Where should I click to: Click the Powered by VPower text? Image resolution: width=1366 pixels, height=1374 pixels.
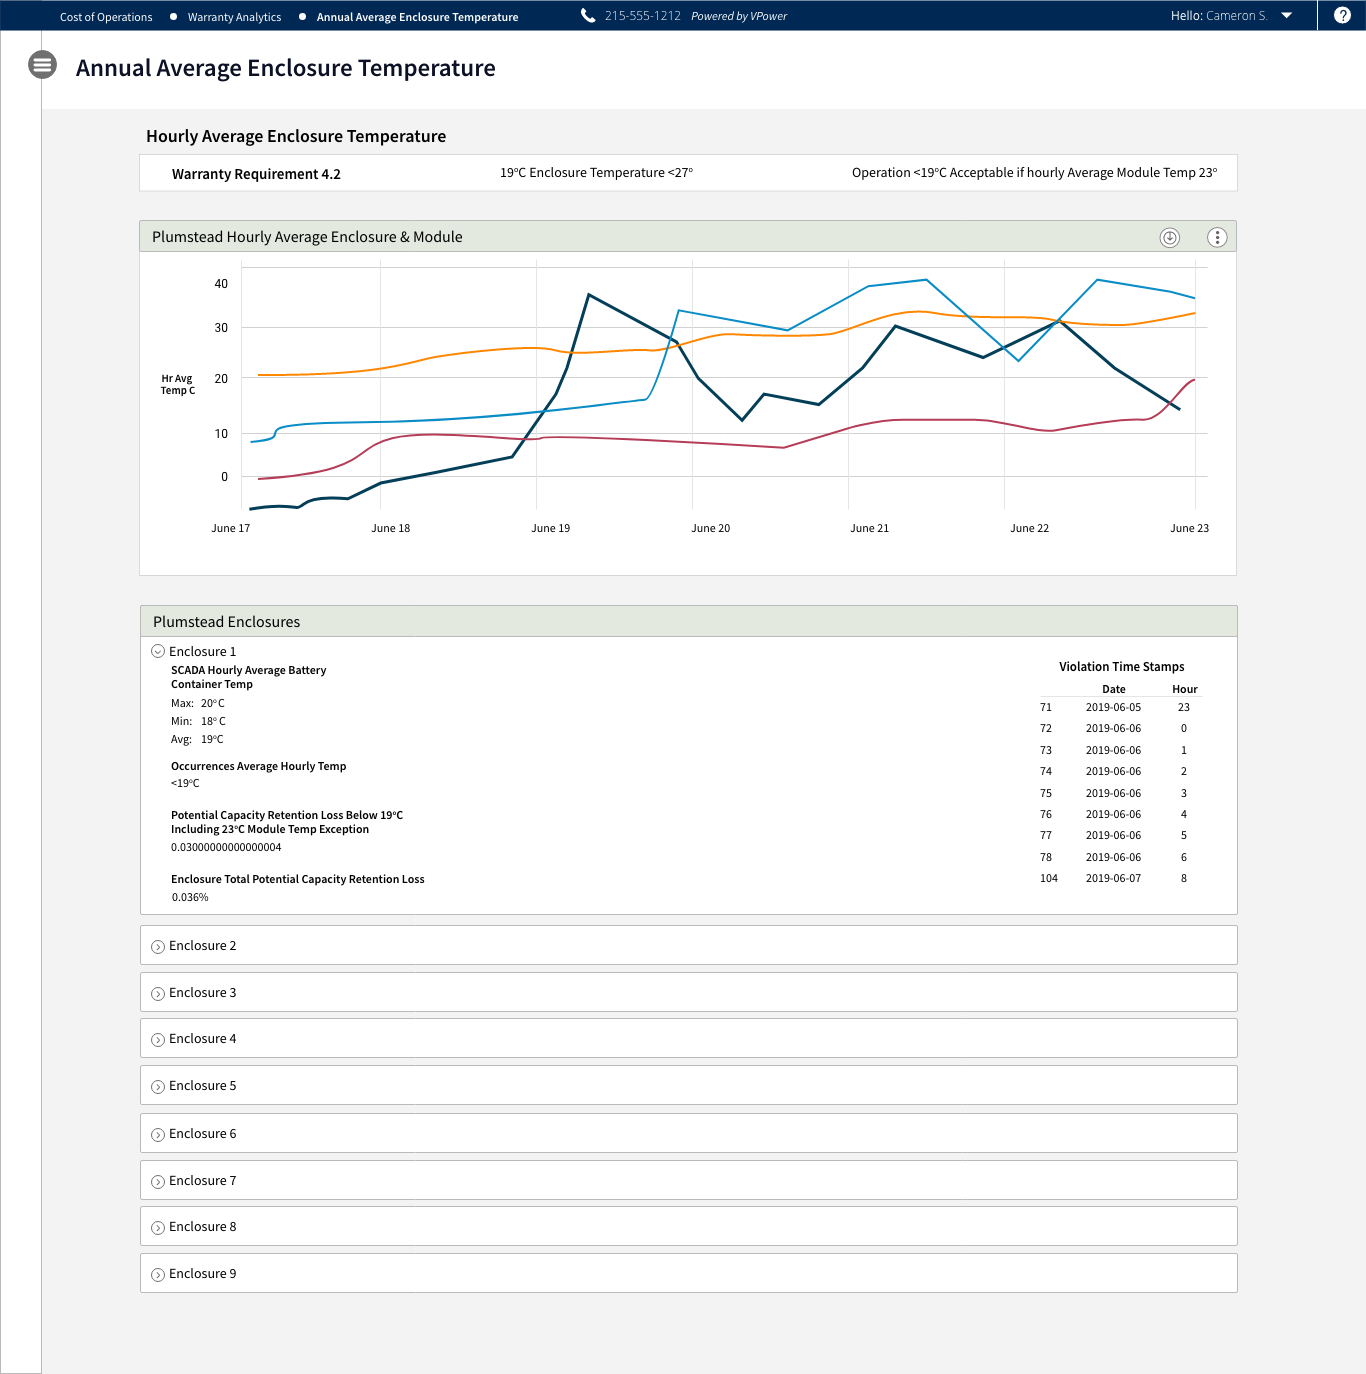tap(739, 16)
